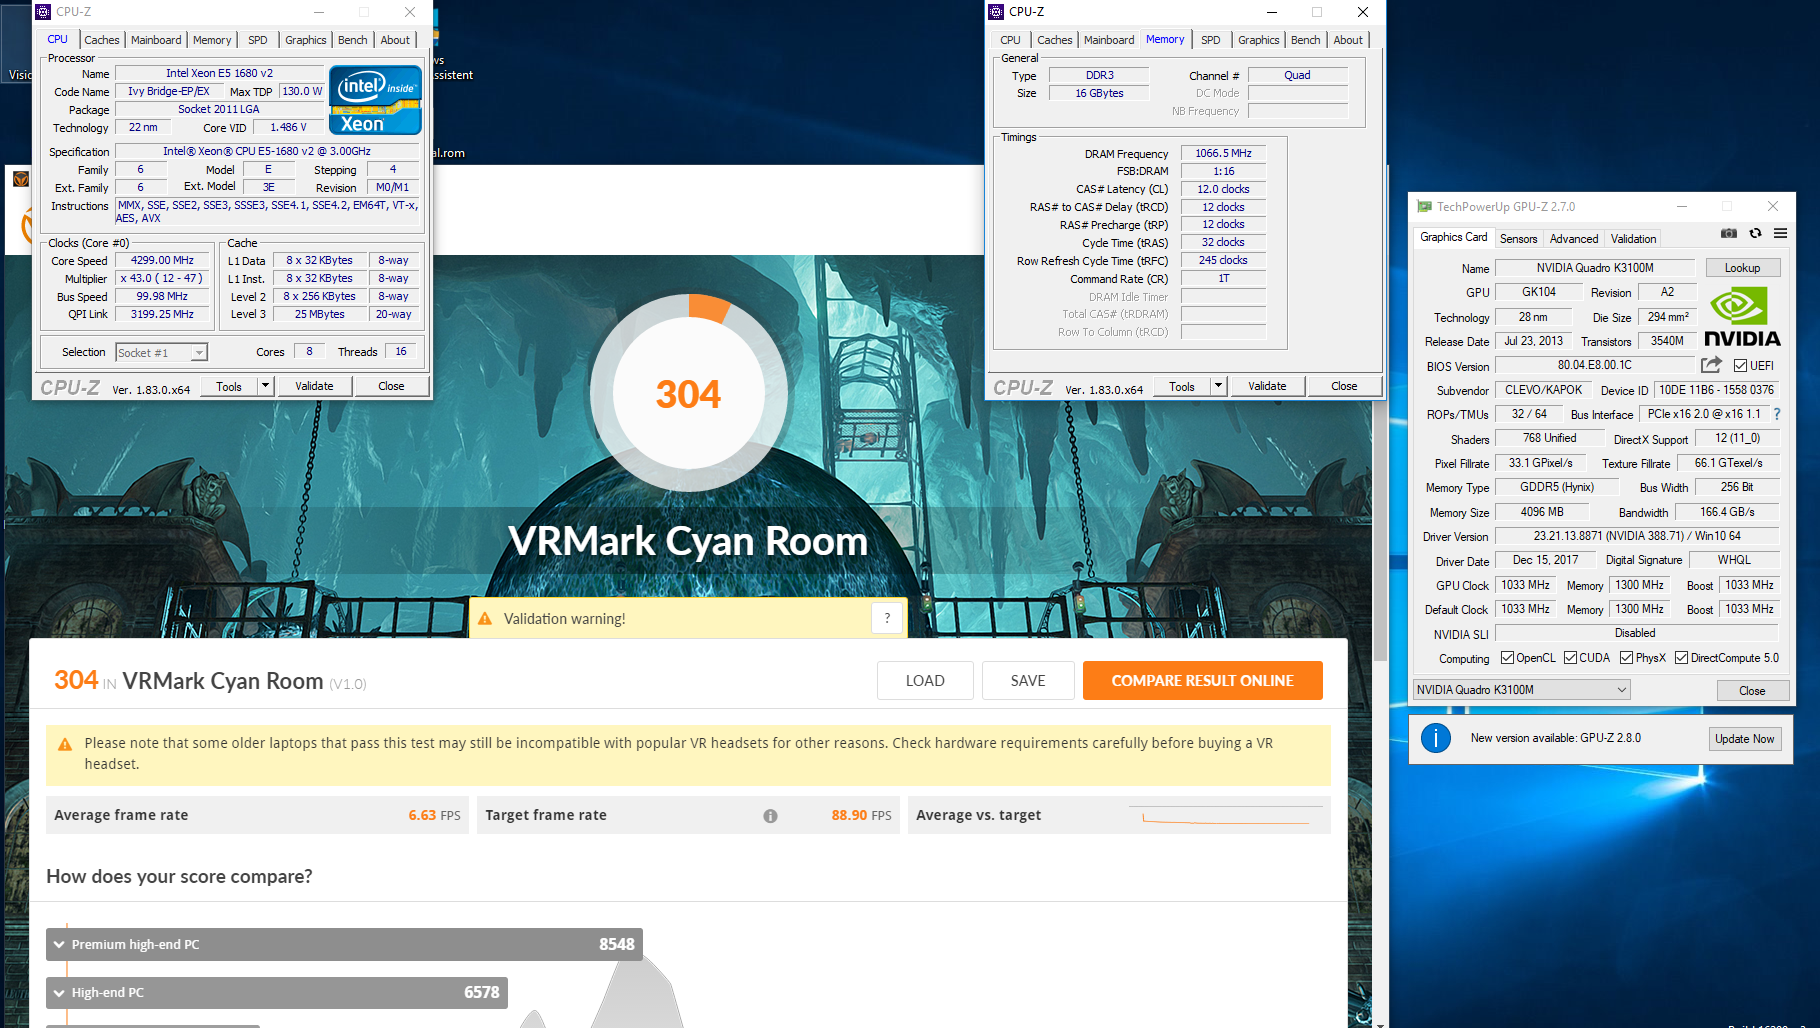
Task: Click the Target frame rate info icon
Action: click(770, 816)
